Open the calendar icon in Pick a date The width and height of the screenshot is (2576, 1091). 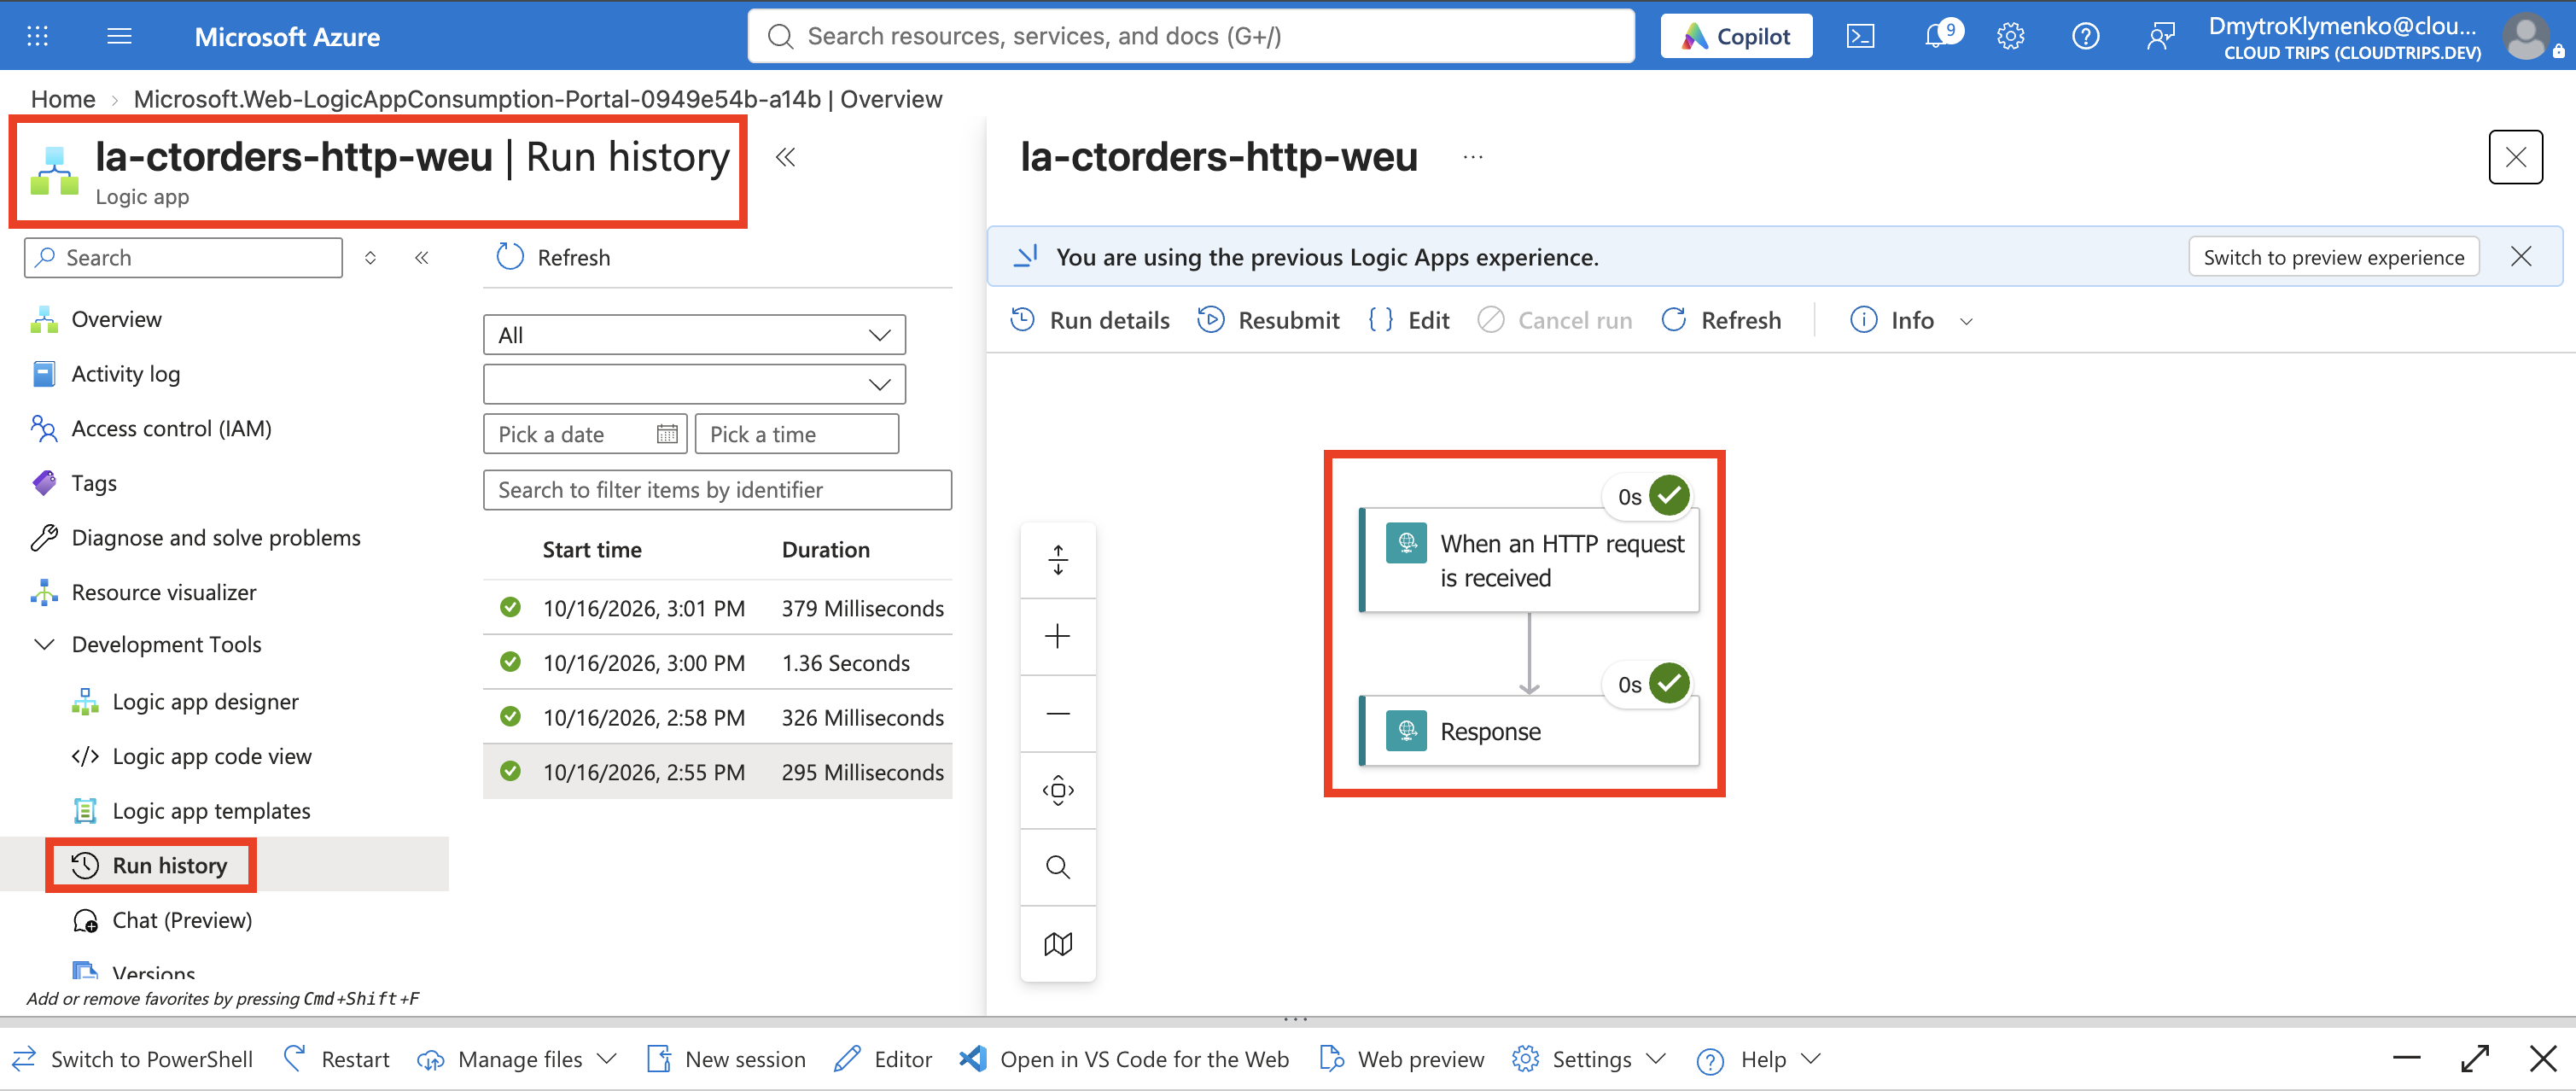pos(667,434)
